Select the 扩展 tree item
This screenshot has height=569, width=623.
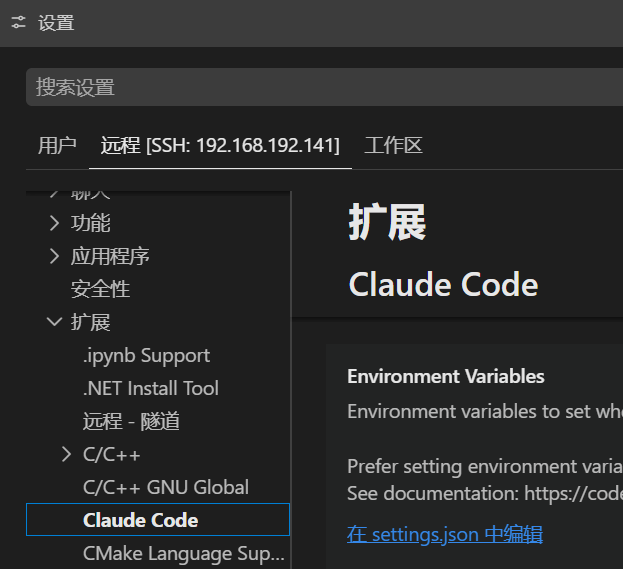point(91,322)
